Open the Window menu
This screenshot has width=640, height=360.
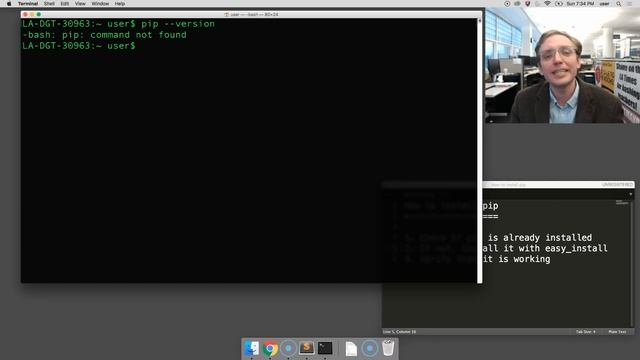[100, 4]
